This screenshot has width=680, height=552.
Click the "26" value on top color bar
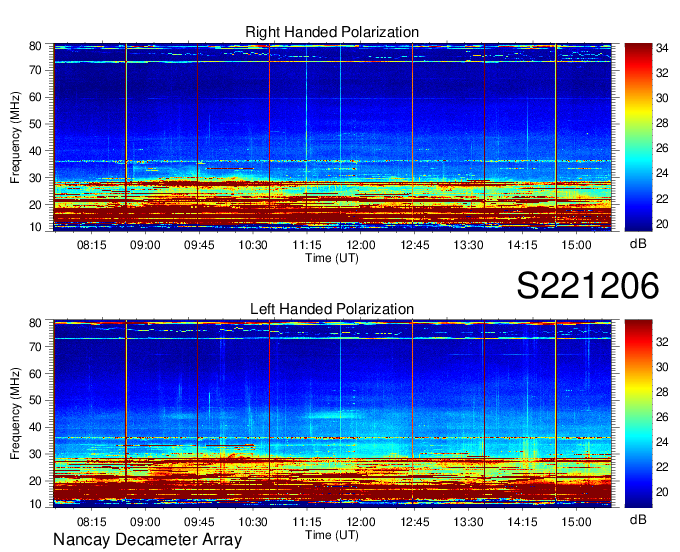tap(662, 148)
